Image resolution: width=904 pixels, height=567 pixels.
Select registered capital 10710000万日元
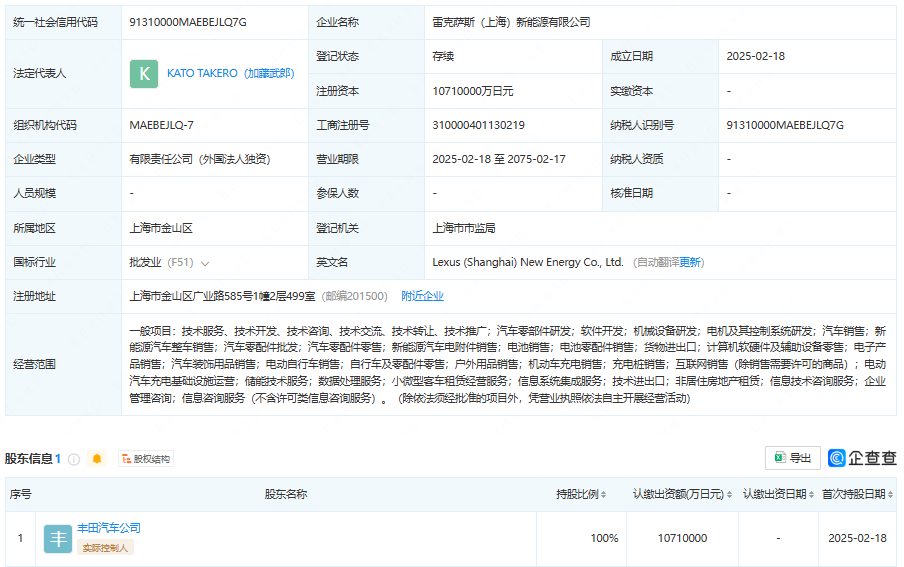click(473, 91)
